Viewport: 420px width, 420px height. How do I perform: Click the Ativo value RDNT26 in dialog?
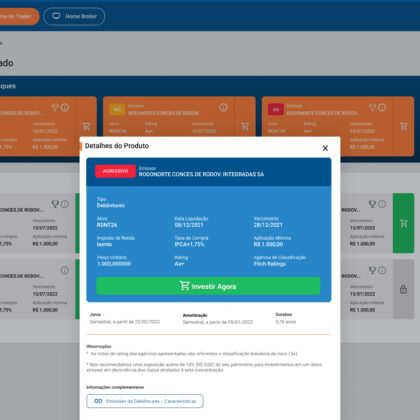[x=107, y=225]
